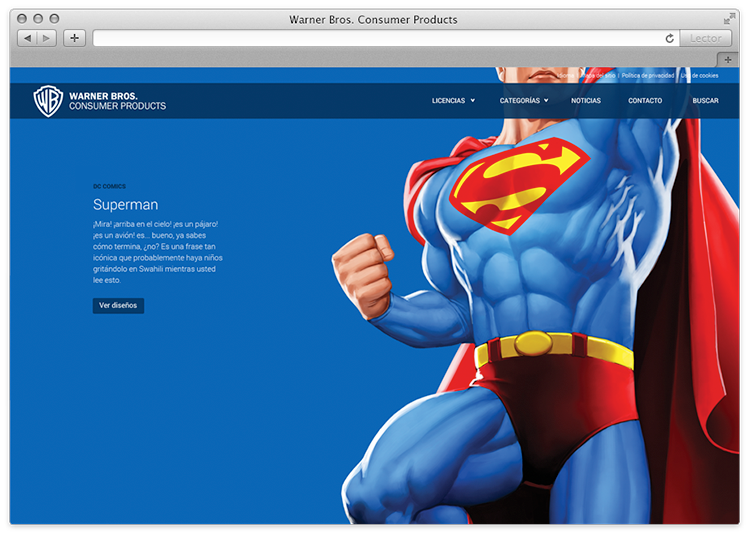
Task: Enter fullscreen using the window corner arrows
Action: [x=729, y=19]
